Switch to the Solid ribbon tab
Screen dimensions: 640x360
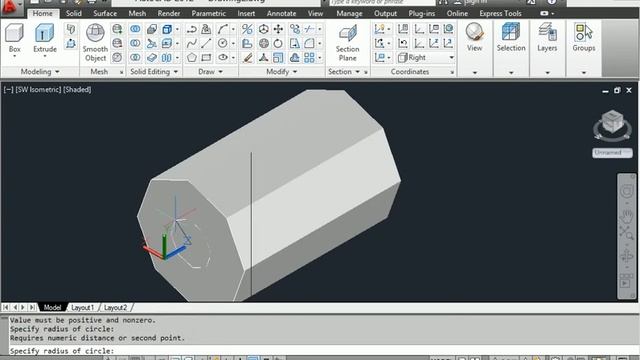[73, 13]
